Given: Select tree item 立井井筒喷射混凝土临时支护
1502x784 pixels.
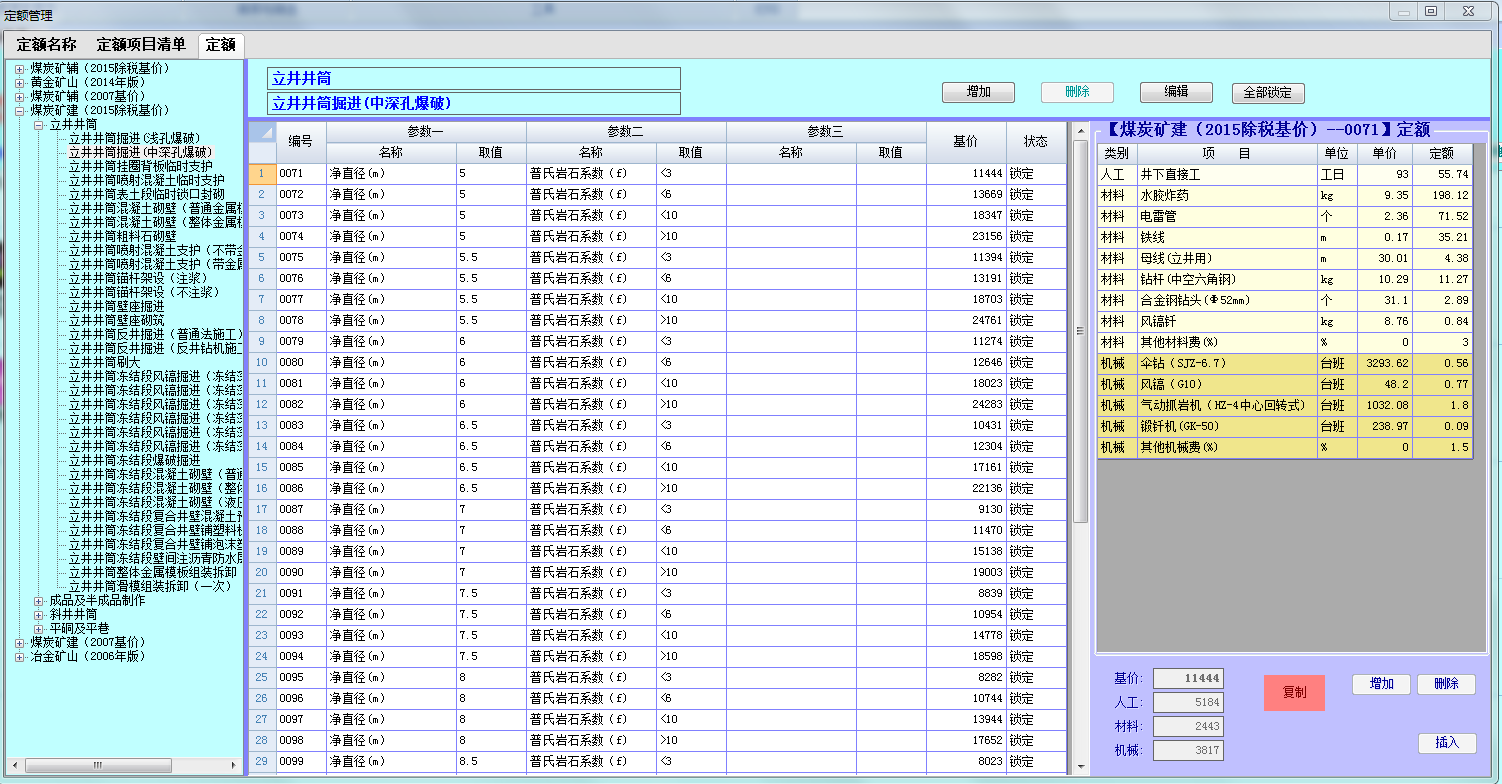Looking at the screenshot, I should pos(146,180).
